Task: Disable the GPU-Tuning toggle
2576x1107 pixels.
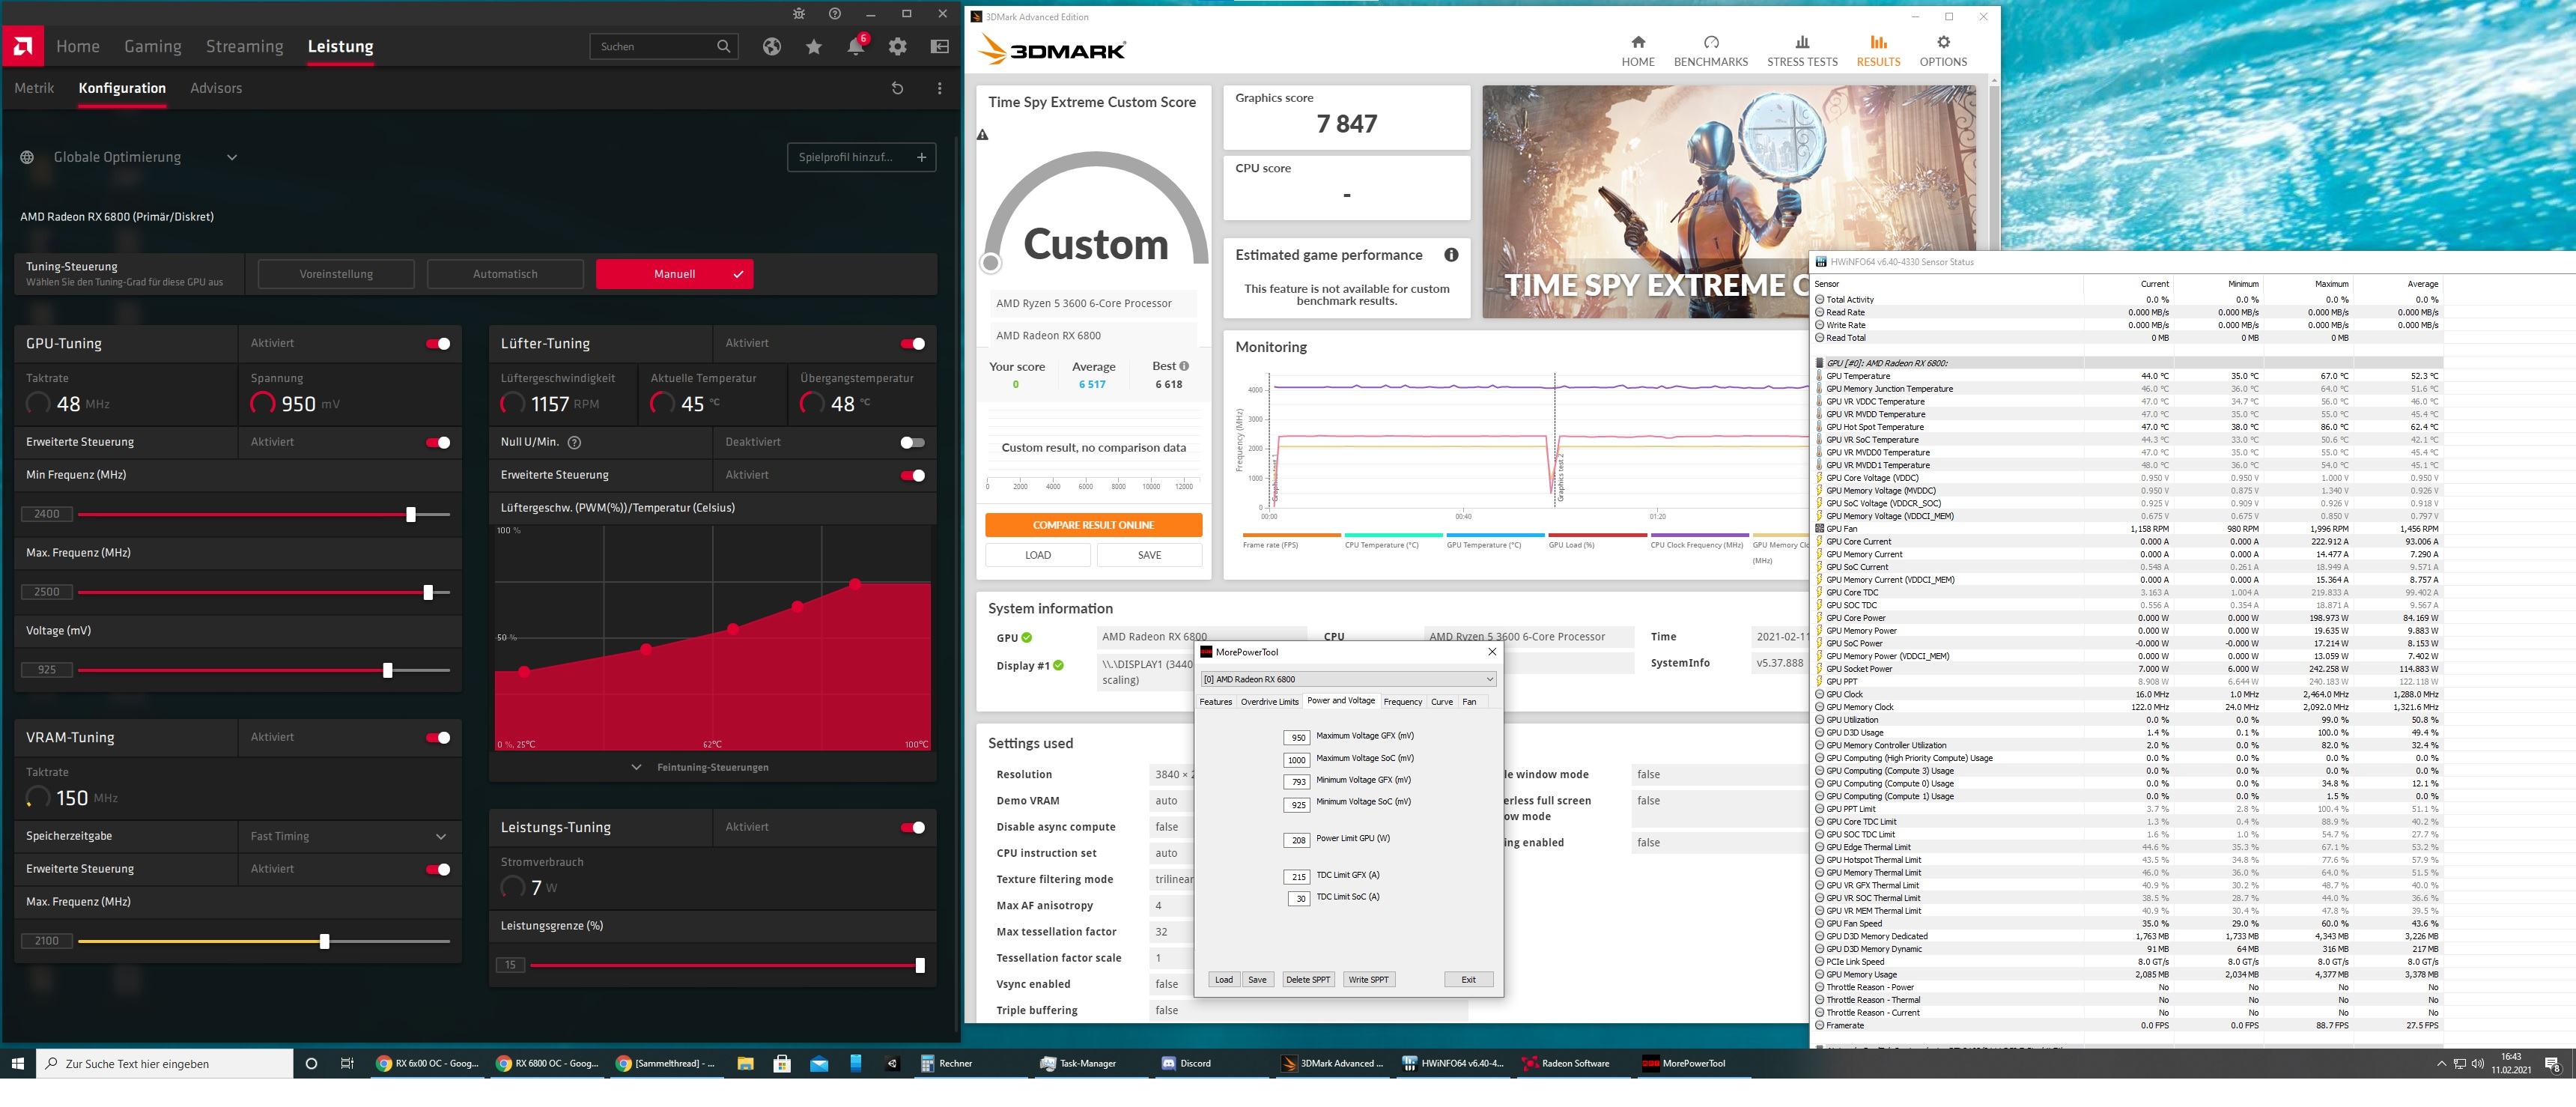Action: pyautogui.click(x=438, y=344)
